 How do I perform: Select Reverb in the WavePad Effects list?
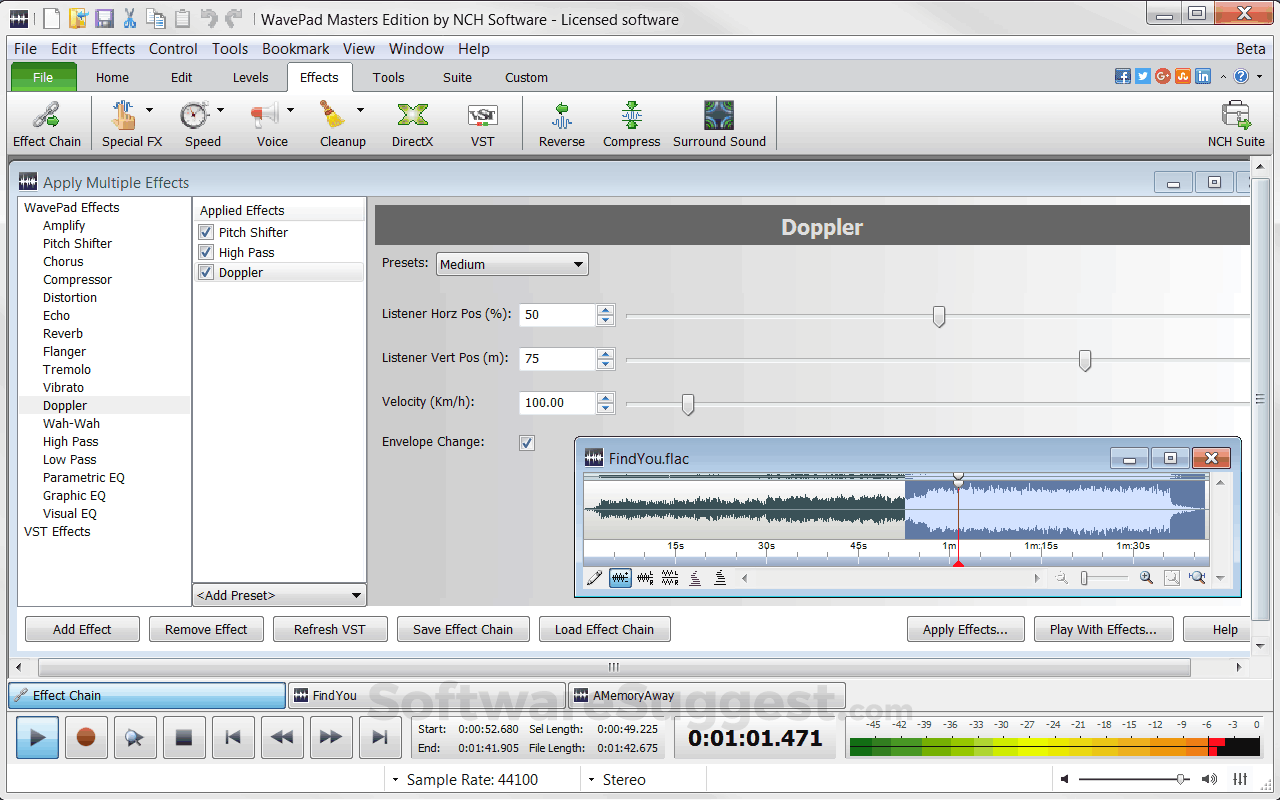point(63,333)
